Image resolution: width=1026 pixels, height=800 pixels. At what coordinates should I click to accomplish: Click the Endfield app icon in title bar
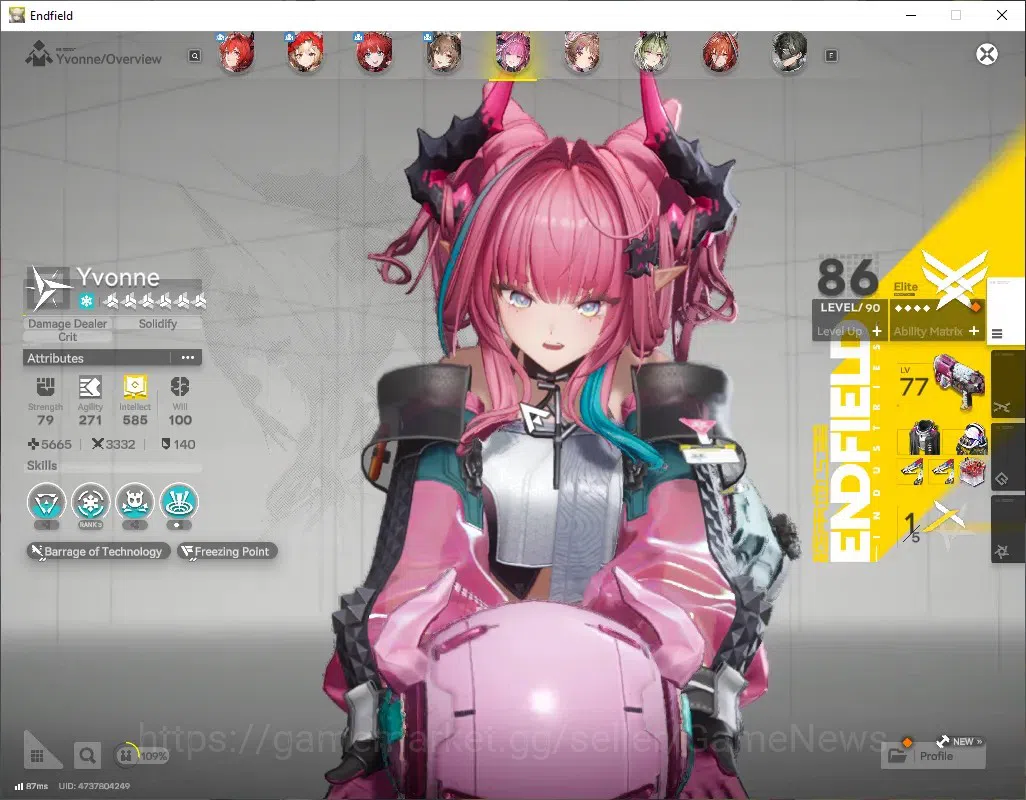(x=16, y=15)
